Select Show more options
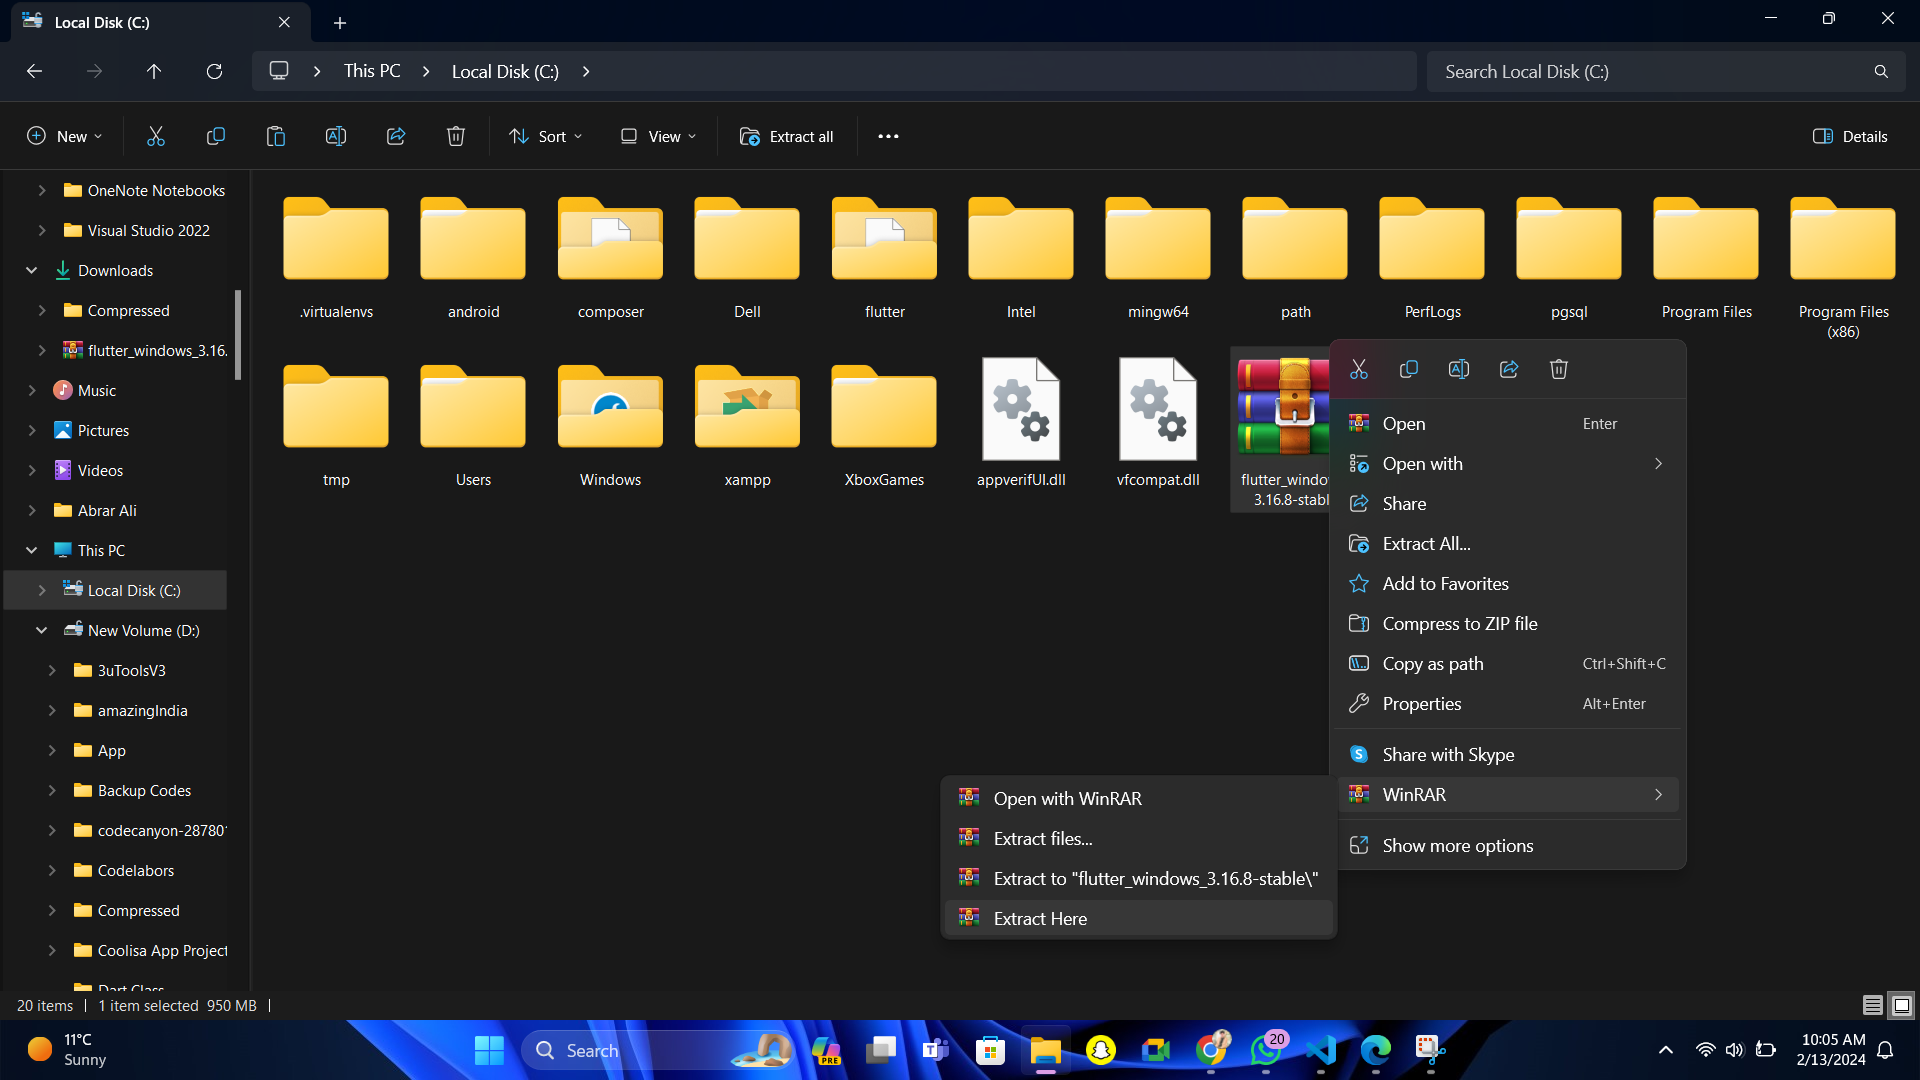 click(1508, 846)
